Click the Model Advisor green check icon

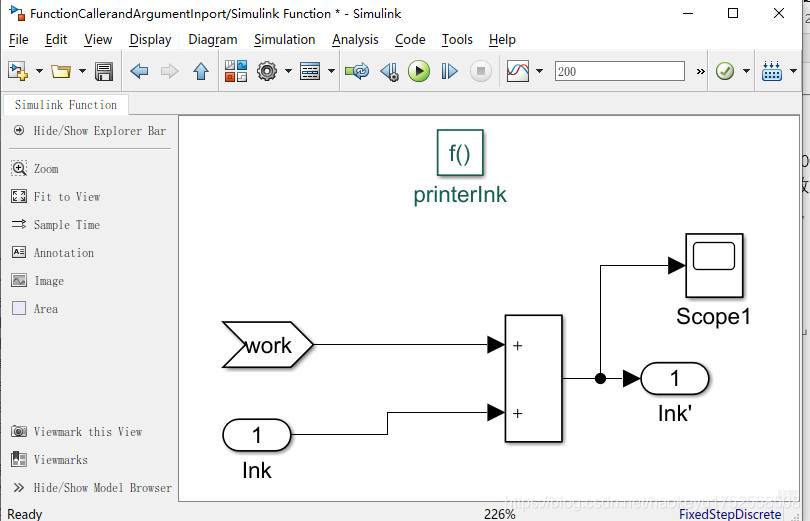[x=725, y=71]
